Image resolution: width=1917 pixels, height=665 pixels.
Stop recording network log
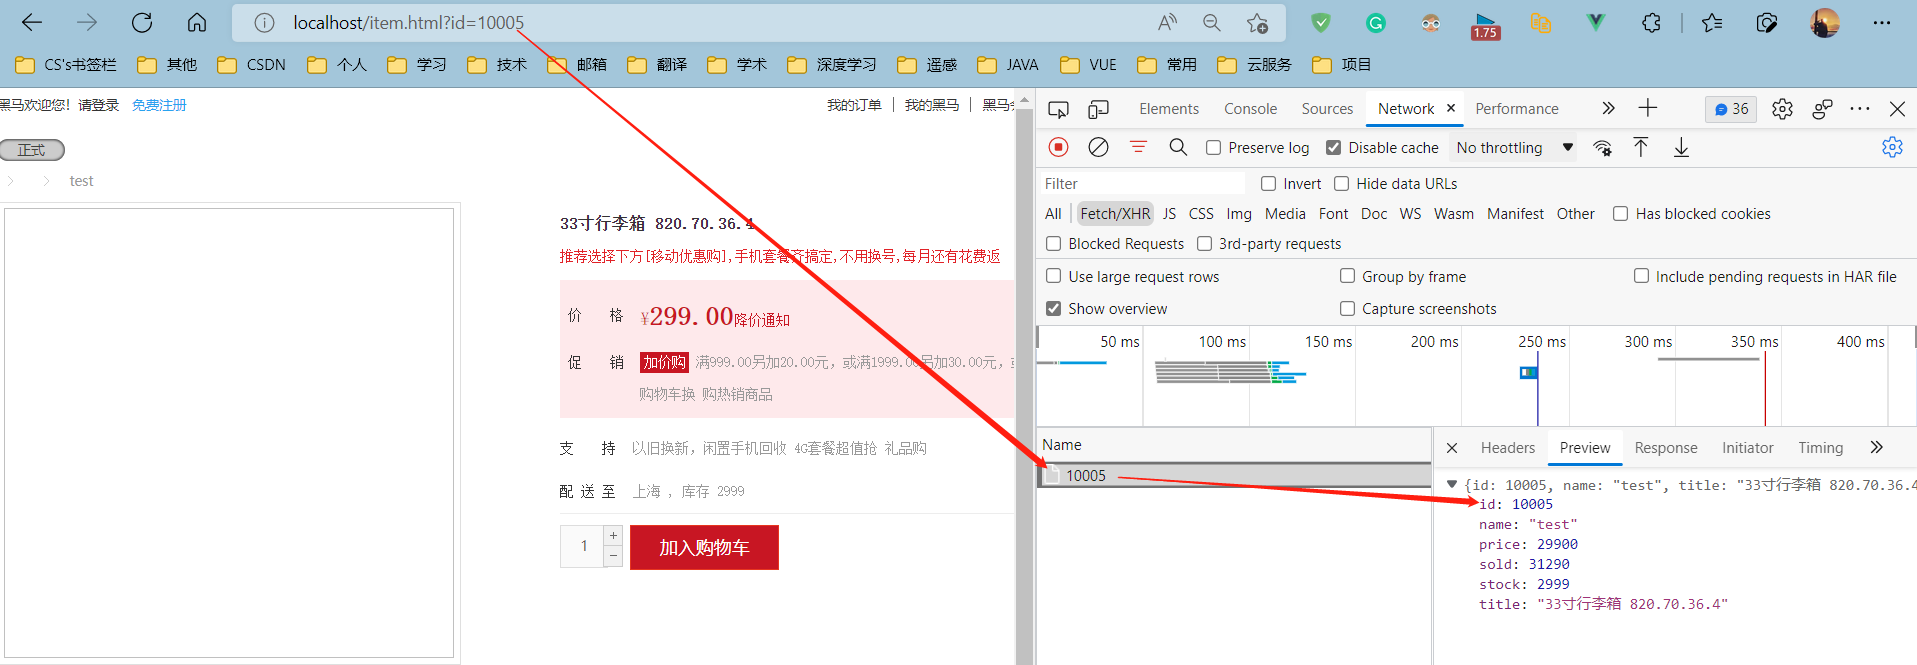click(x=1058, y=147)
